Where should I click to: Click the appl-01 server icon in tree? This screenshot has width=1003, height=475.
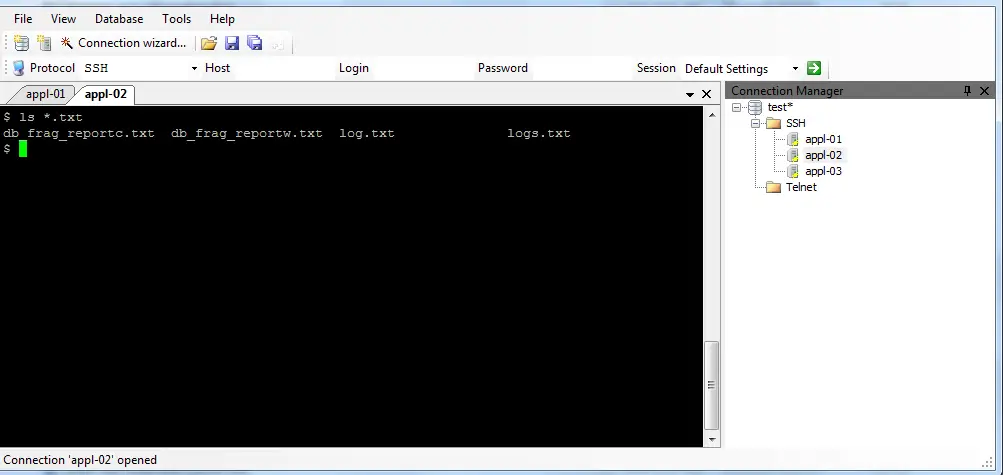click(x=793, y=139)
